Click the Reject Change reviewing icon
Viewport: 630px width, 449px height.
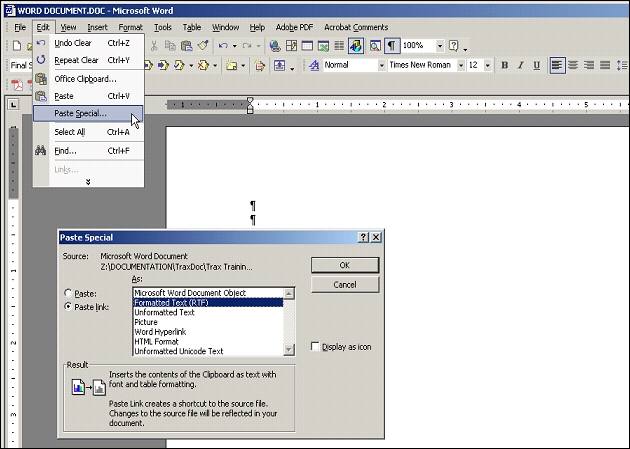203,65
